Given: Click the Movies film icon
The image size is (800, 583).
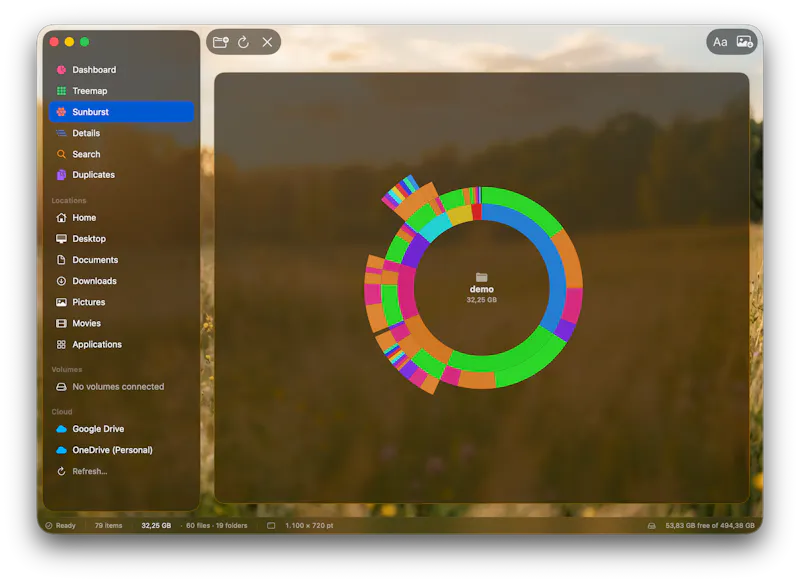Looking at the screenshot, I should [x=61, y=323].
